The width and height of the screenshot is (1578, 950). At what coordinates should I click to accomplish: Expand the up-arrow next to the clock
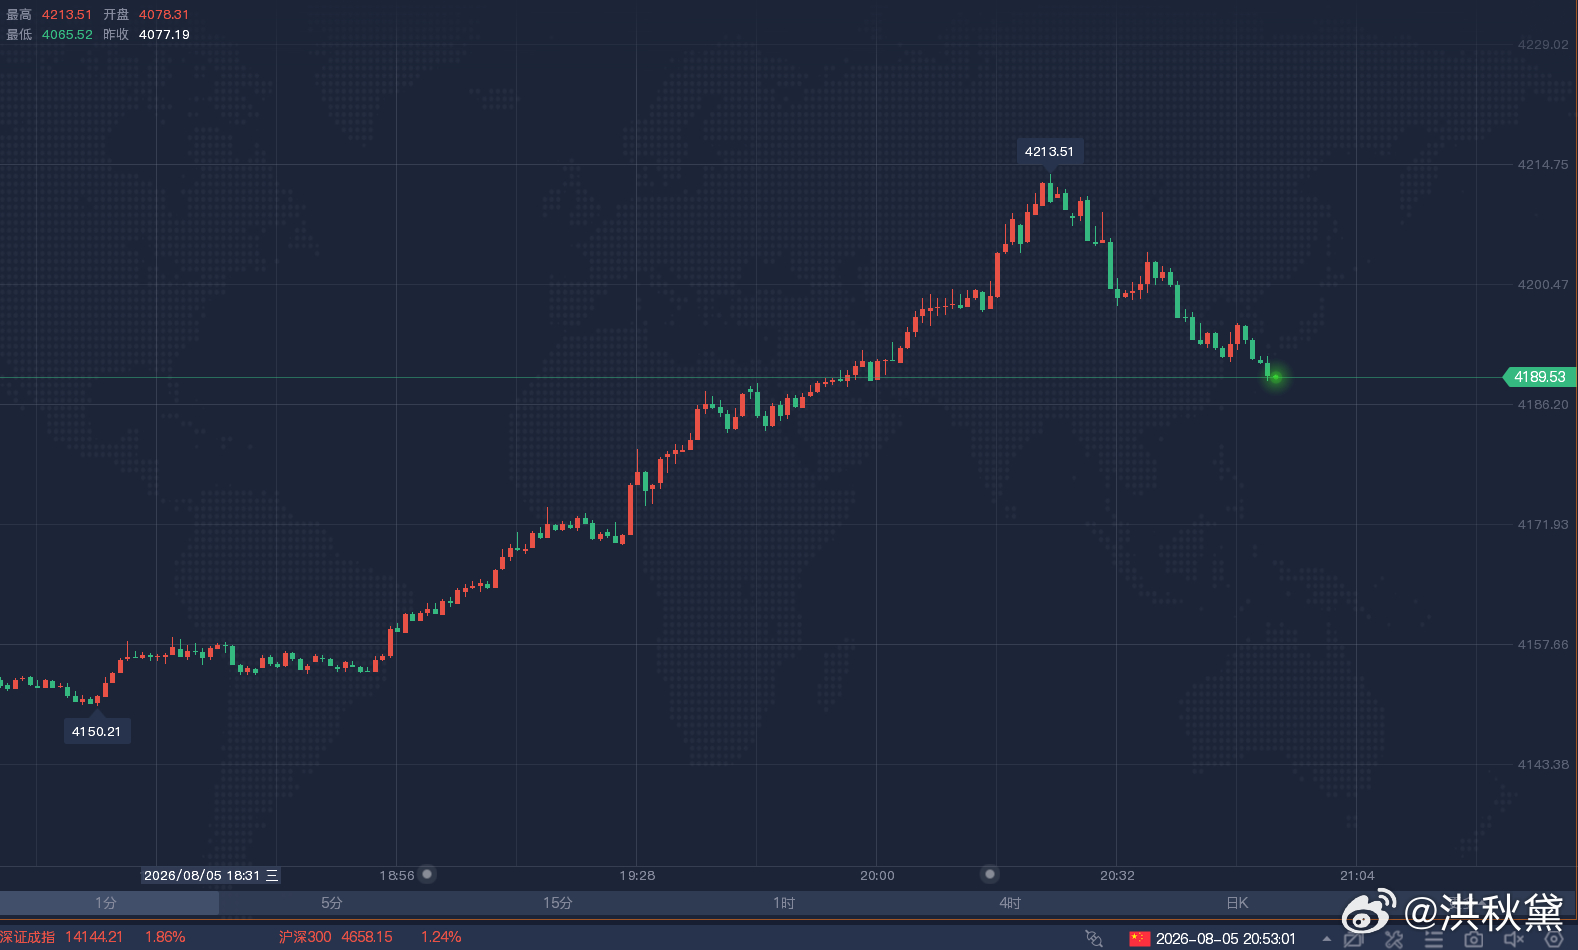(x=1327, y=939)
